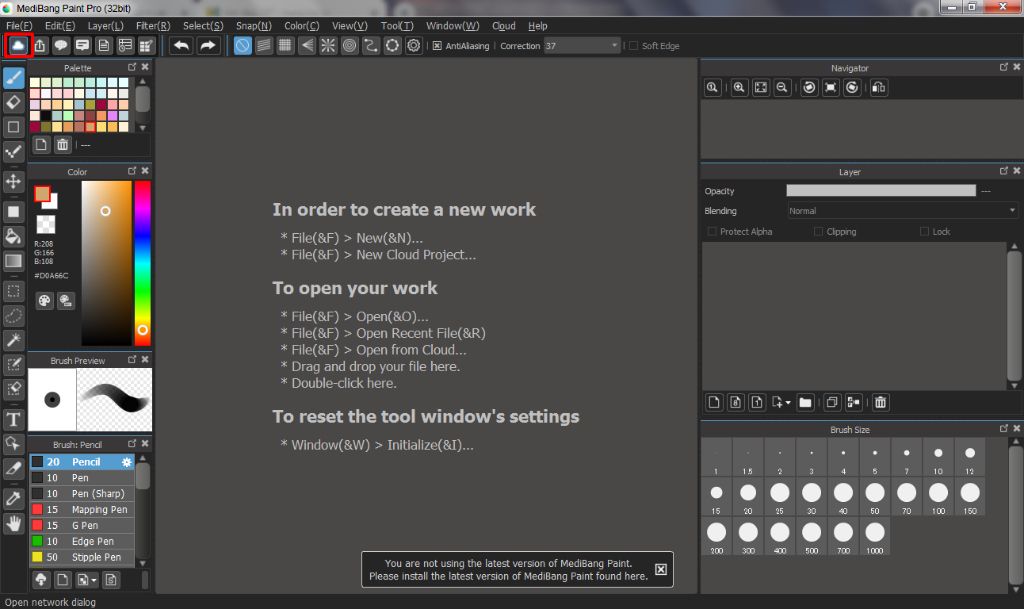Click the Layer list scrollbar
Image resolution: width=1024 pixels, height=609 pixels.
pos(1014,316)
